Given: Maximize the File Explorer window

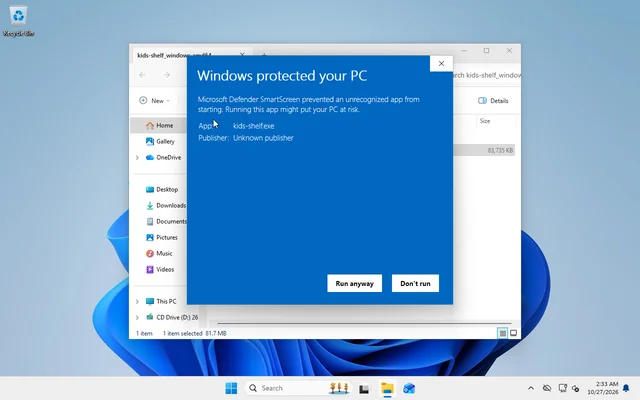Looking at the screenshot, I should pos(487,51).
